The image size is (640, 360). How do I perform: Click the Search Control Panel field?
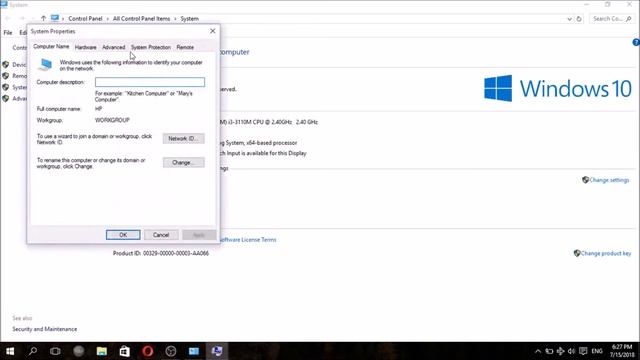[x=612, y=19]
